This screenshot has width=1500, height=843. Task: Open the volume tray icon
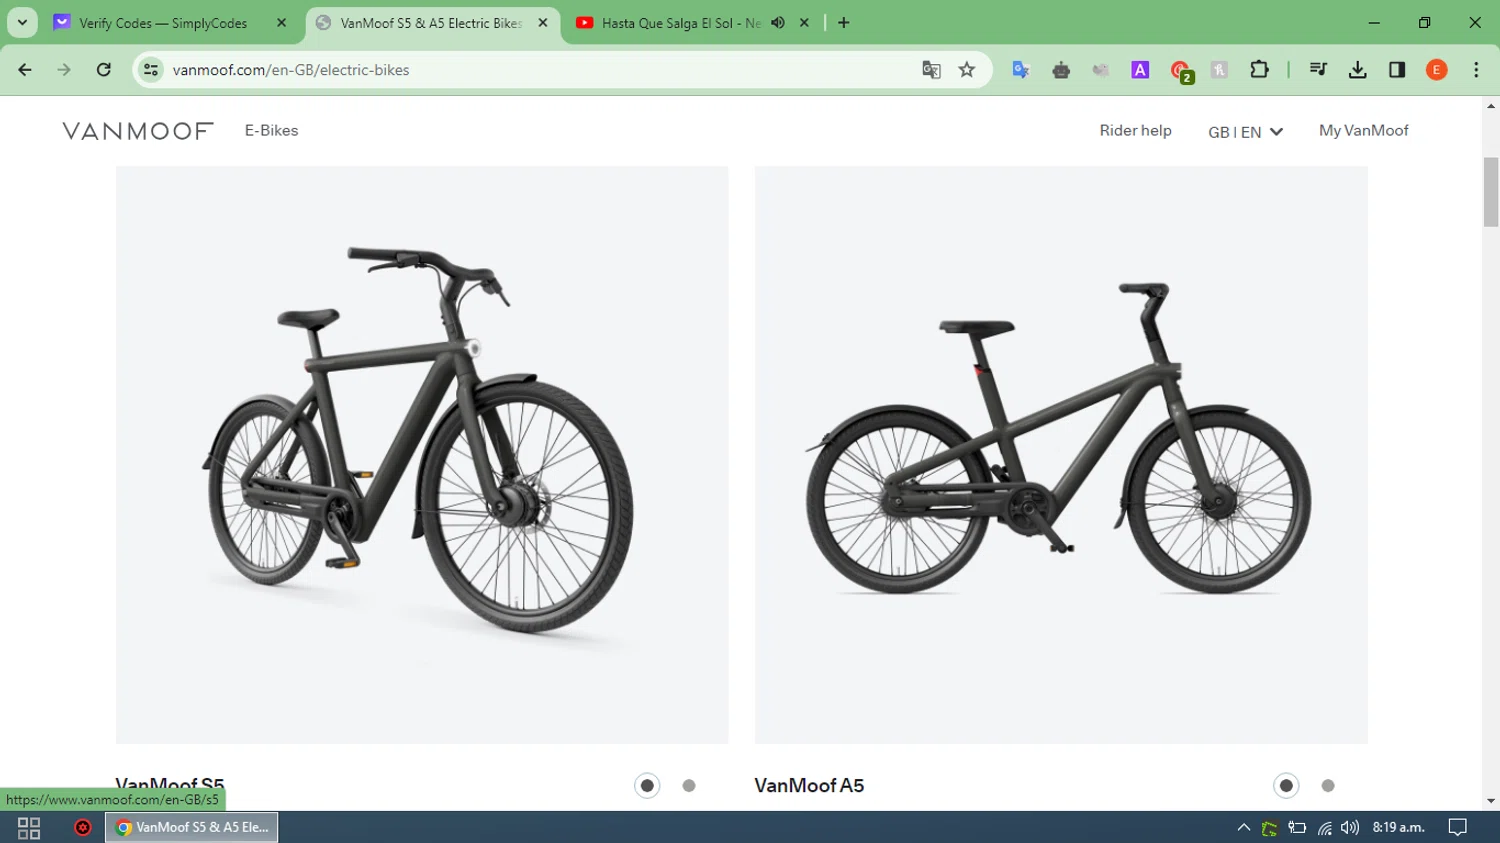[1350, 828]
